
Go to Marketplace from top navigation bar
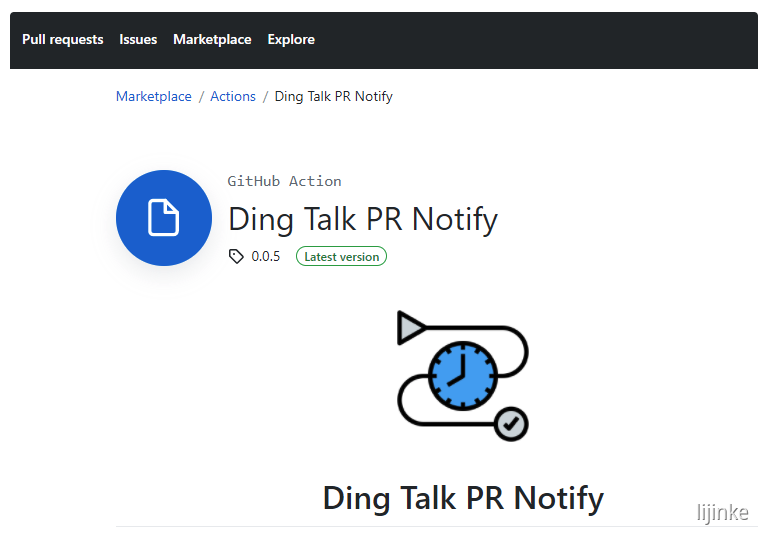pos(212,39)
